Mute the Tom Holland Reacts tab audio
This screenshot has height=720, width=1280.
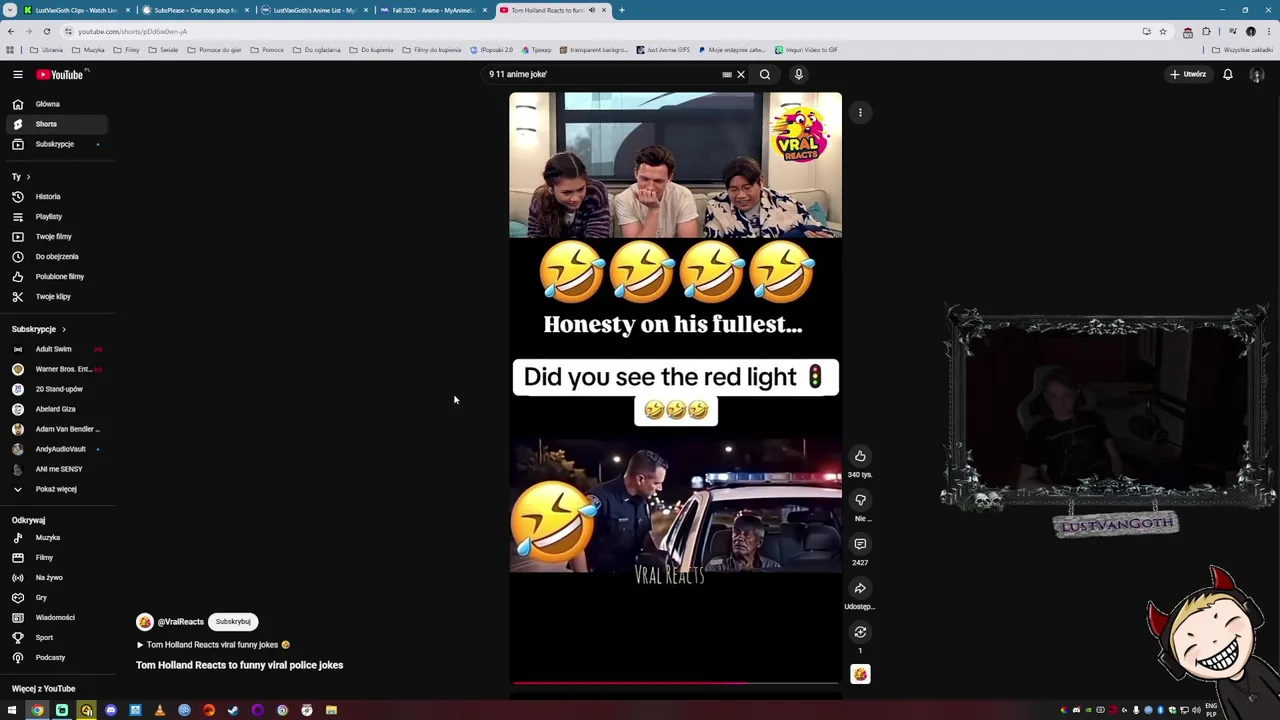point(591,10)
